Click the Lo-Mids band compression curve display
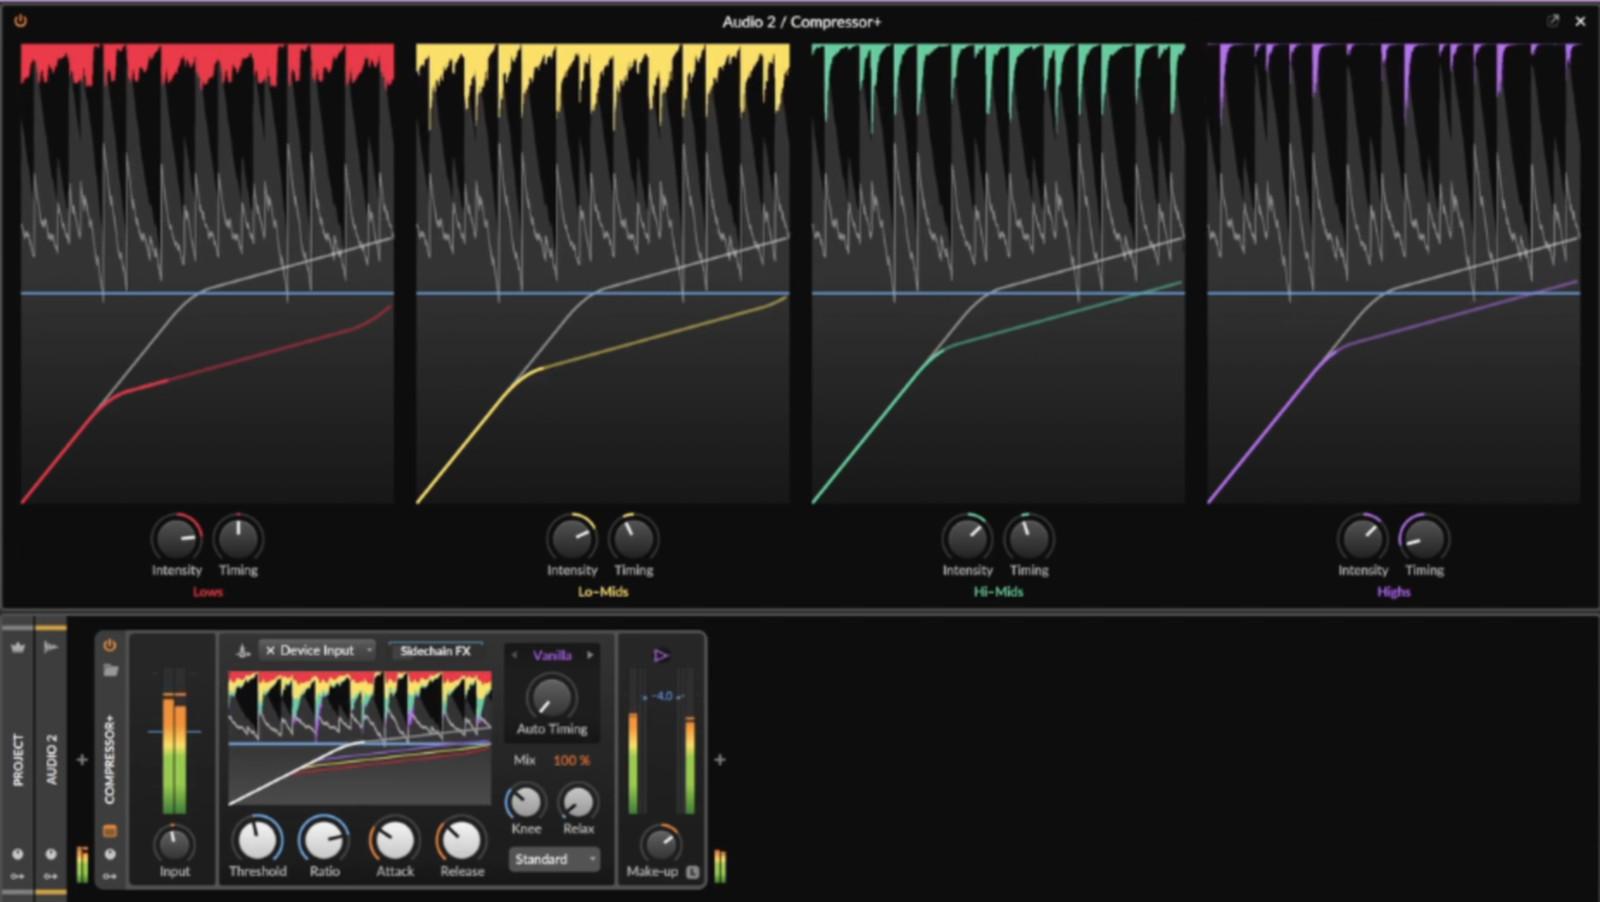The height and width of the screenshot is (902, 1600). click(603, 273)
